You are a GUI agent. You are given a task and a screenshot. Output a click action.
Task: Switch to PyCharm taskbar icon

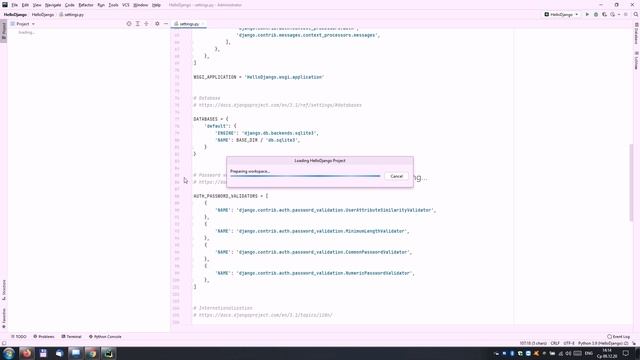pyautogui.click(x=108, y=353)
